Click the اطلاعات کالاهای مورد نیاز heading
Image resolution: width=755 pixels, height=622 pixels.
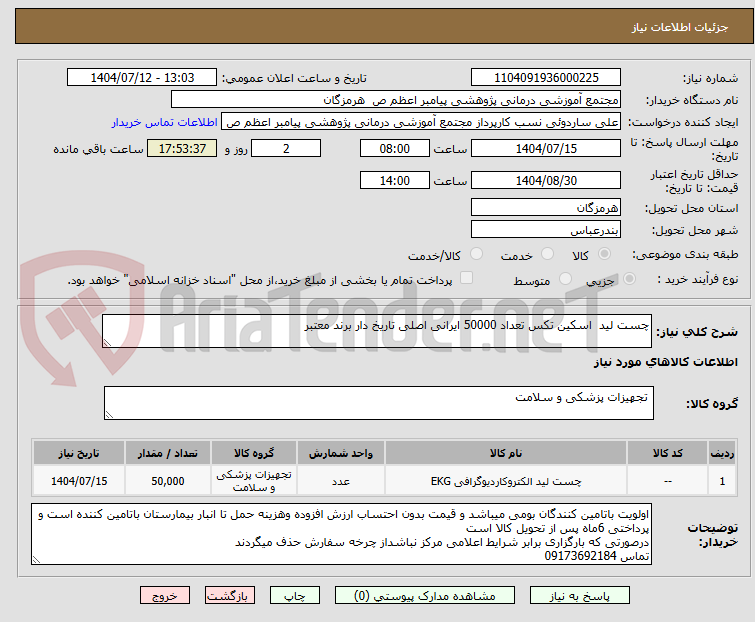click(x=665, y=362)
